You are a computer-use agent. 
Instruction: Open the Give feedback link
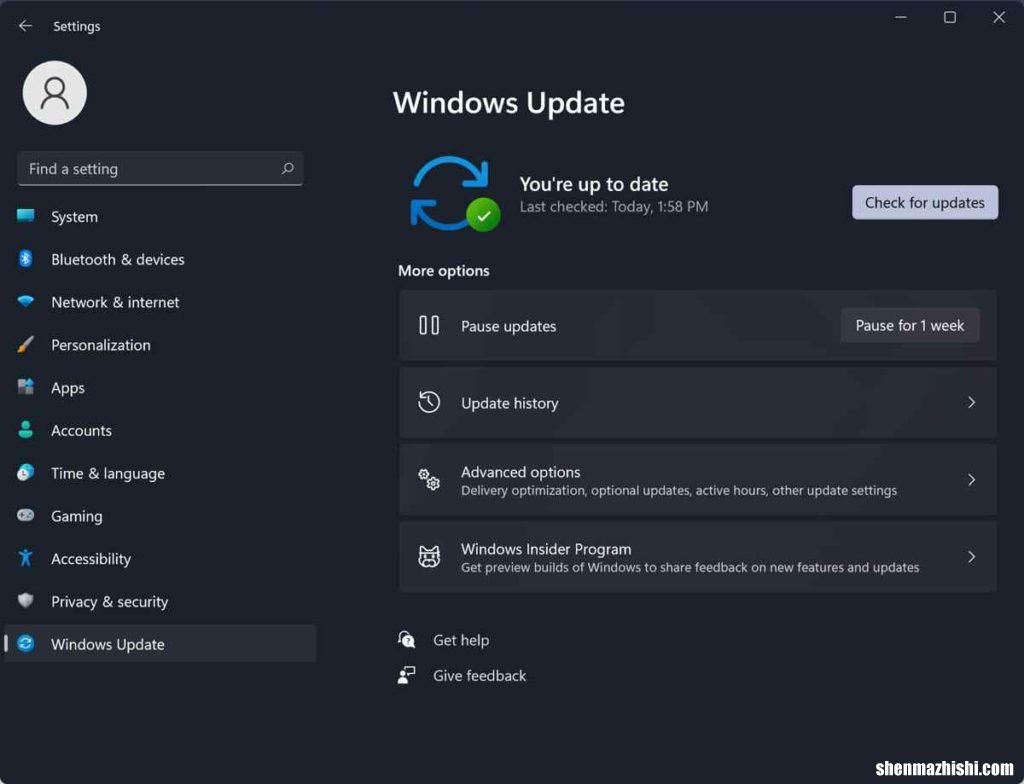pyautogui.click(x=479, y=676)
